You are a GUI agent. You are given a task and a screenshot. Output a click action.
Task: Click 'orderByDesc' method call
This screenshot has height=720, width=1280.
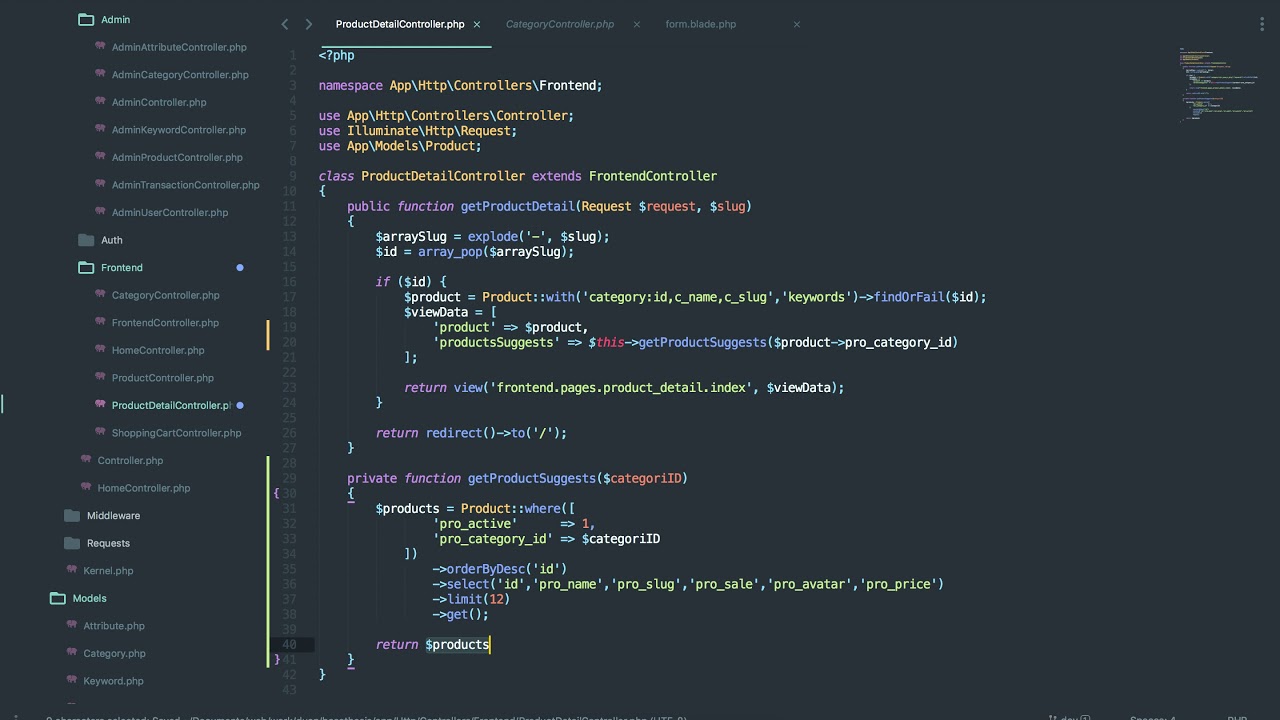point(485,569)
